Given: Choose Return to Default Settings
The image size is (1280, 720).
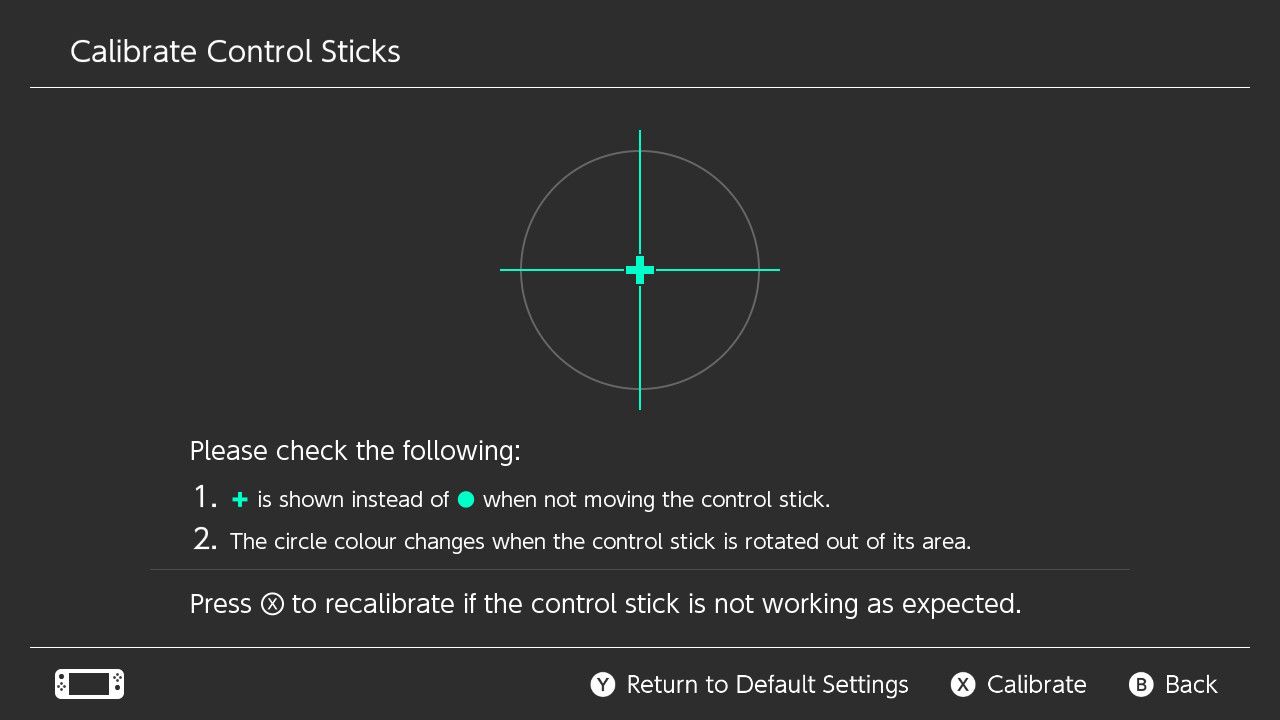Looking at the screenshot, I should [x=767, y=685].
